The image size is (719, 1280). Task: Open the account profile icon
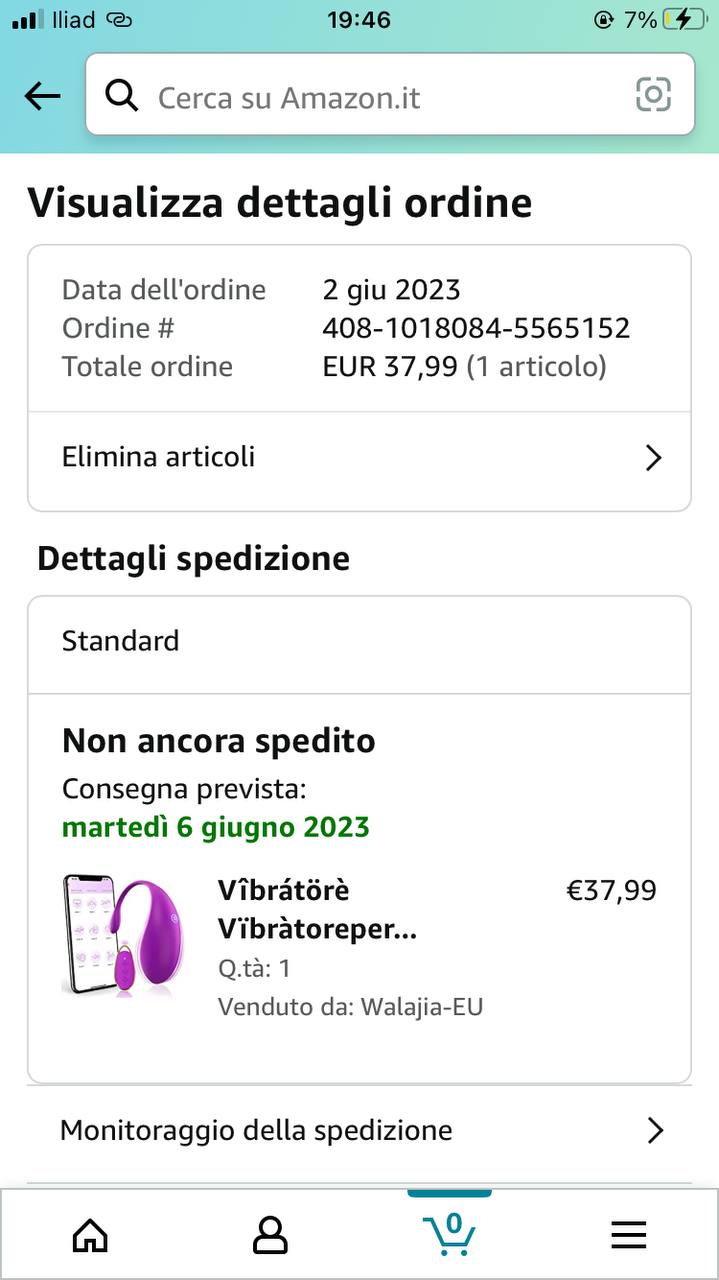pyautogui.click(x=270, y=1236)
